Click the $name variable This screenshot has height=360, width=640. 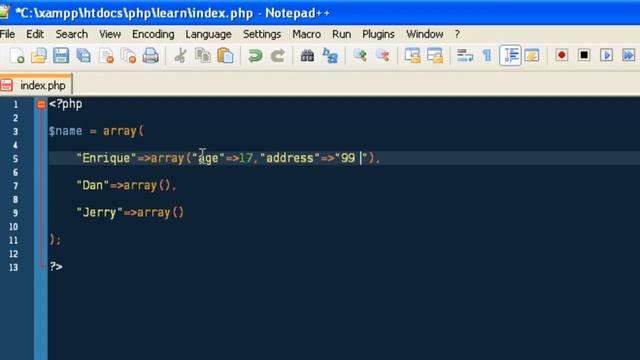[65, 131]
